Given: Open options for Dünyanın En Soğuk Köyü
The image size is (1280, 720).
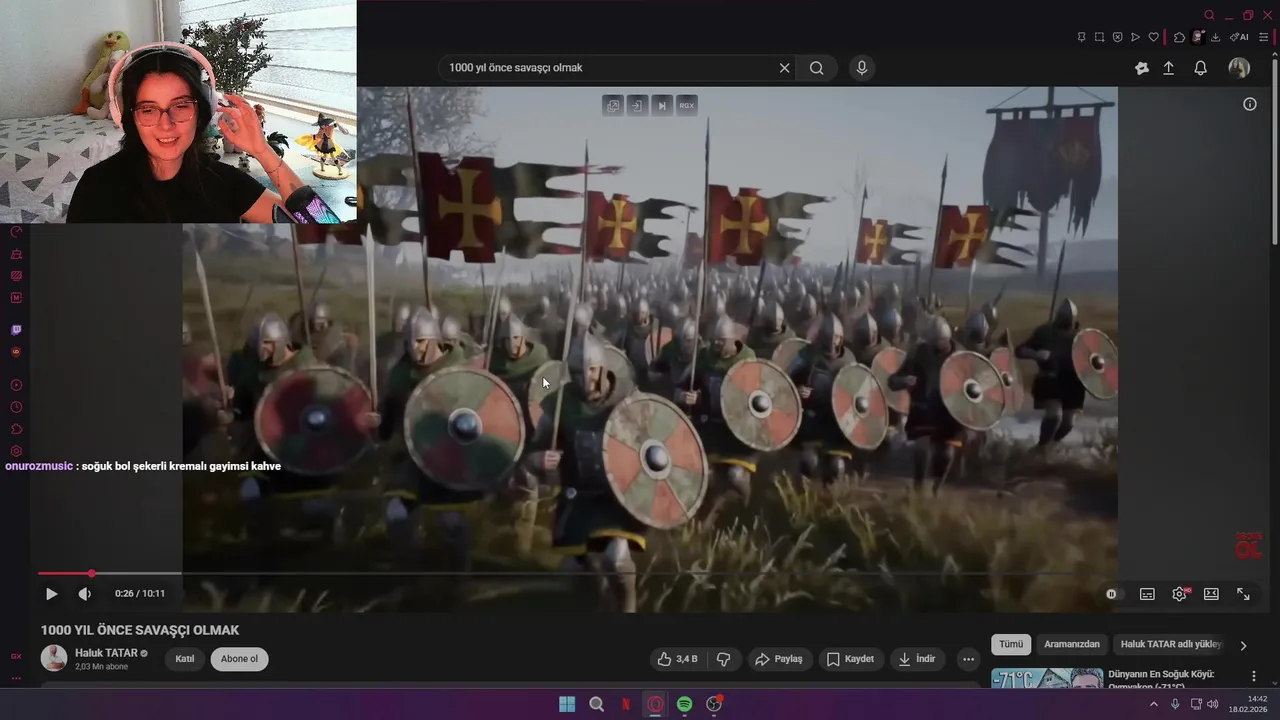Looking at the screenshot, I should 1254,676.
